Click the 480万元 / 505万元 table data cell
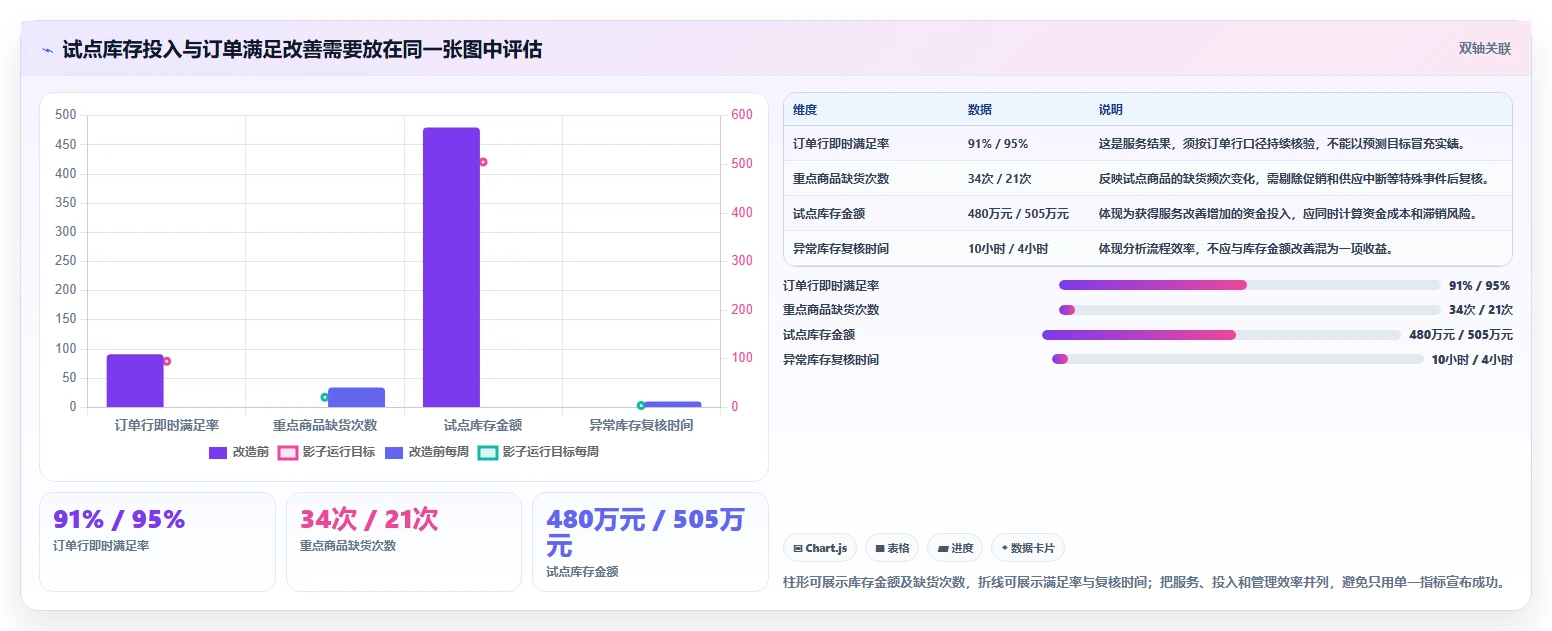1552x631 pixels. 1018,214
